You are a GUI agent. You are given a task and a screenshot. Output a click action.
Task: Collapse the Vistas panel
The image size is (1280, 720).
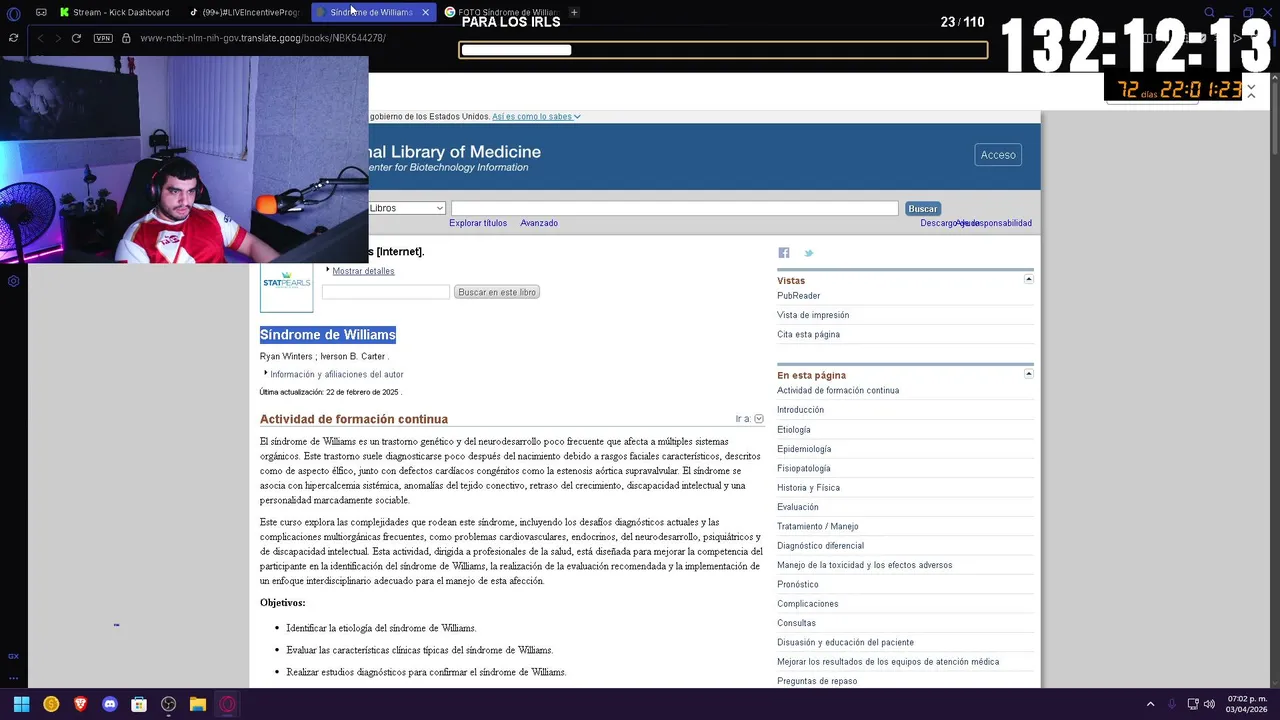pos(1029,279)
